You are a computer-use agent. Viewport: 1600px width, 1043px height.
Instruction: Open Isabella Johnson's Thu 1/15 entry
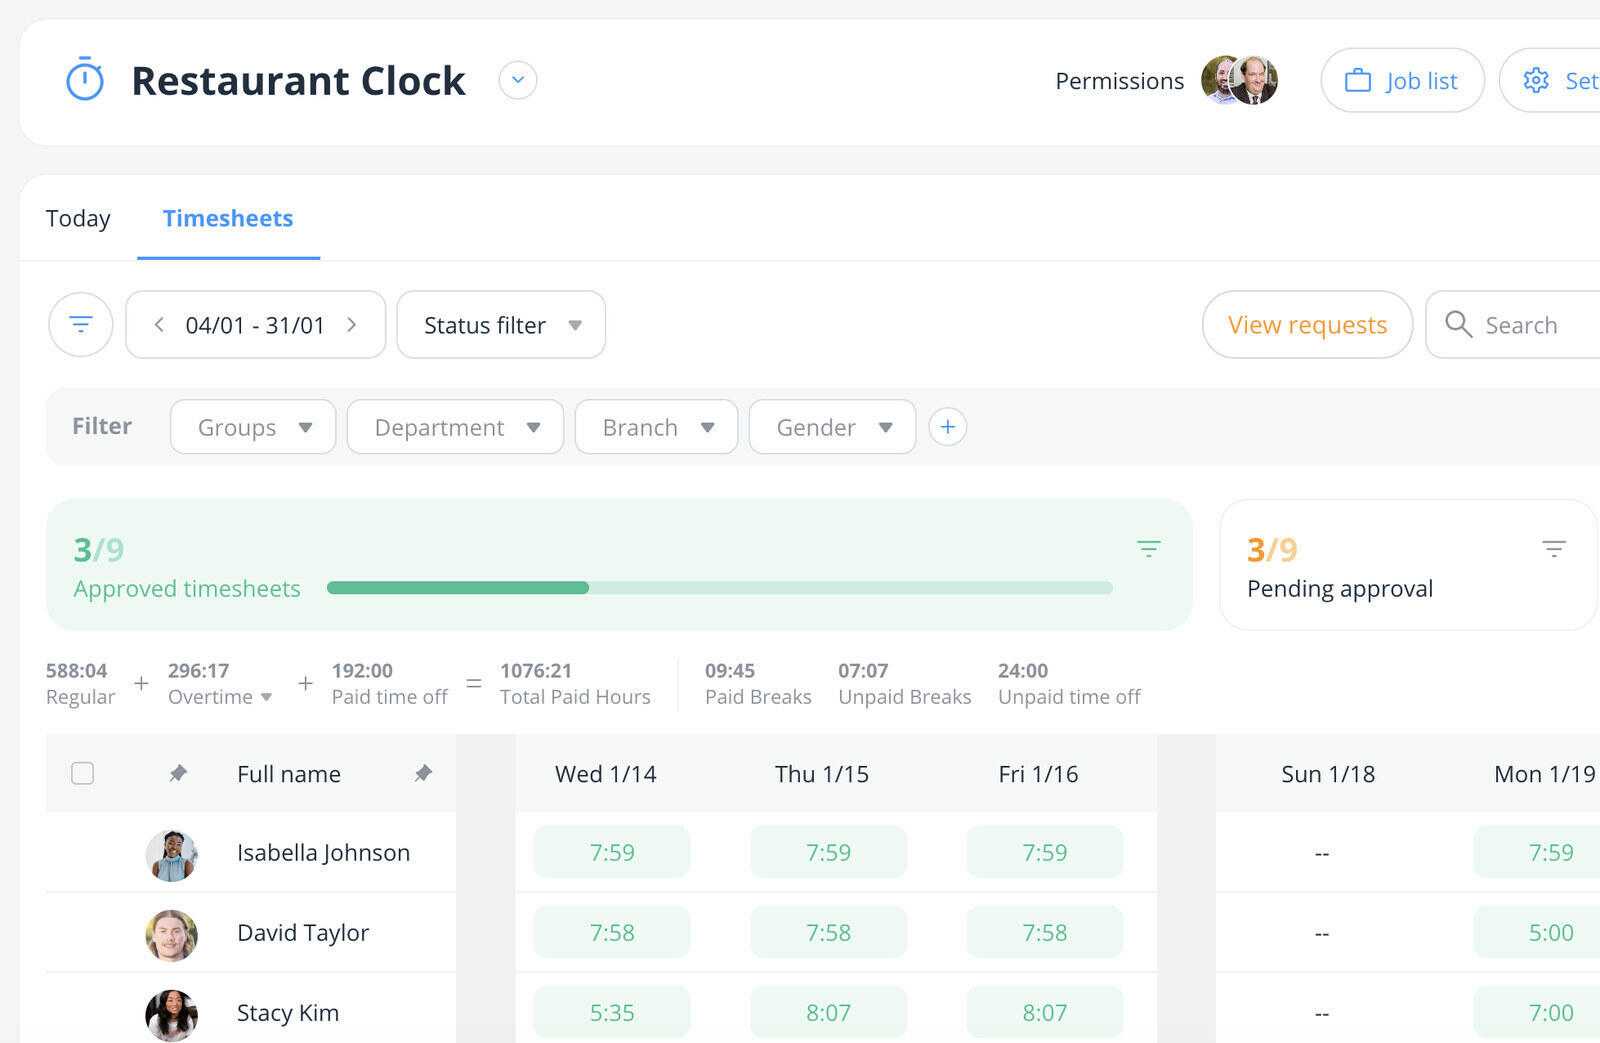(x=828, y=852)
